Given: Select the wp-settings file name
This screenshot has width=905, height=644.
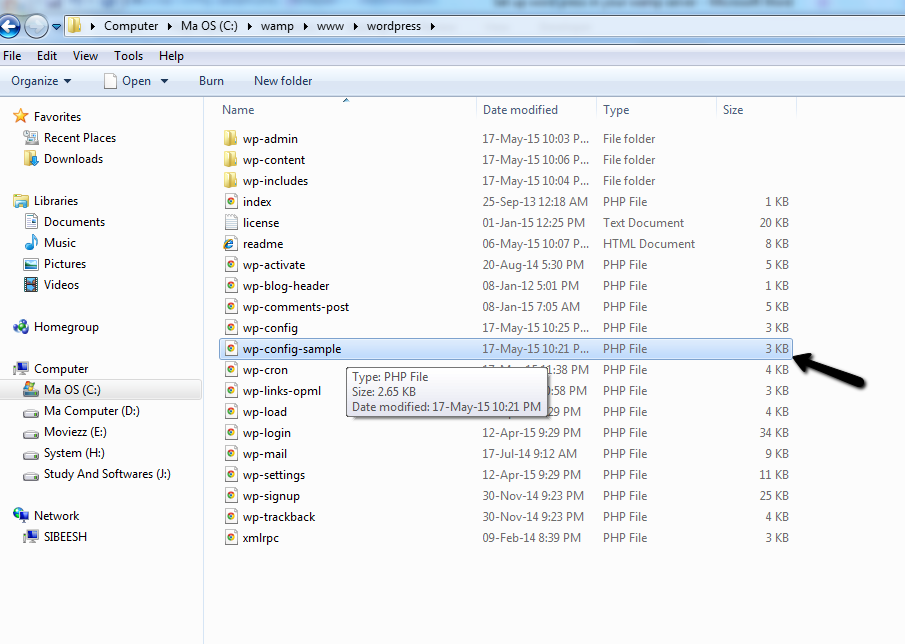Looking at the screenshot, I should (x=274, y=475).
